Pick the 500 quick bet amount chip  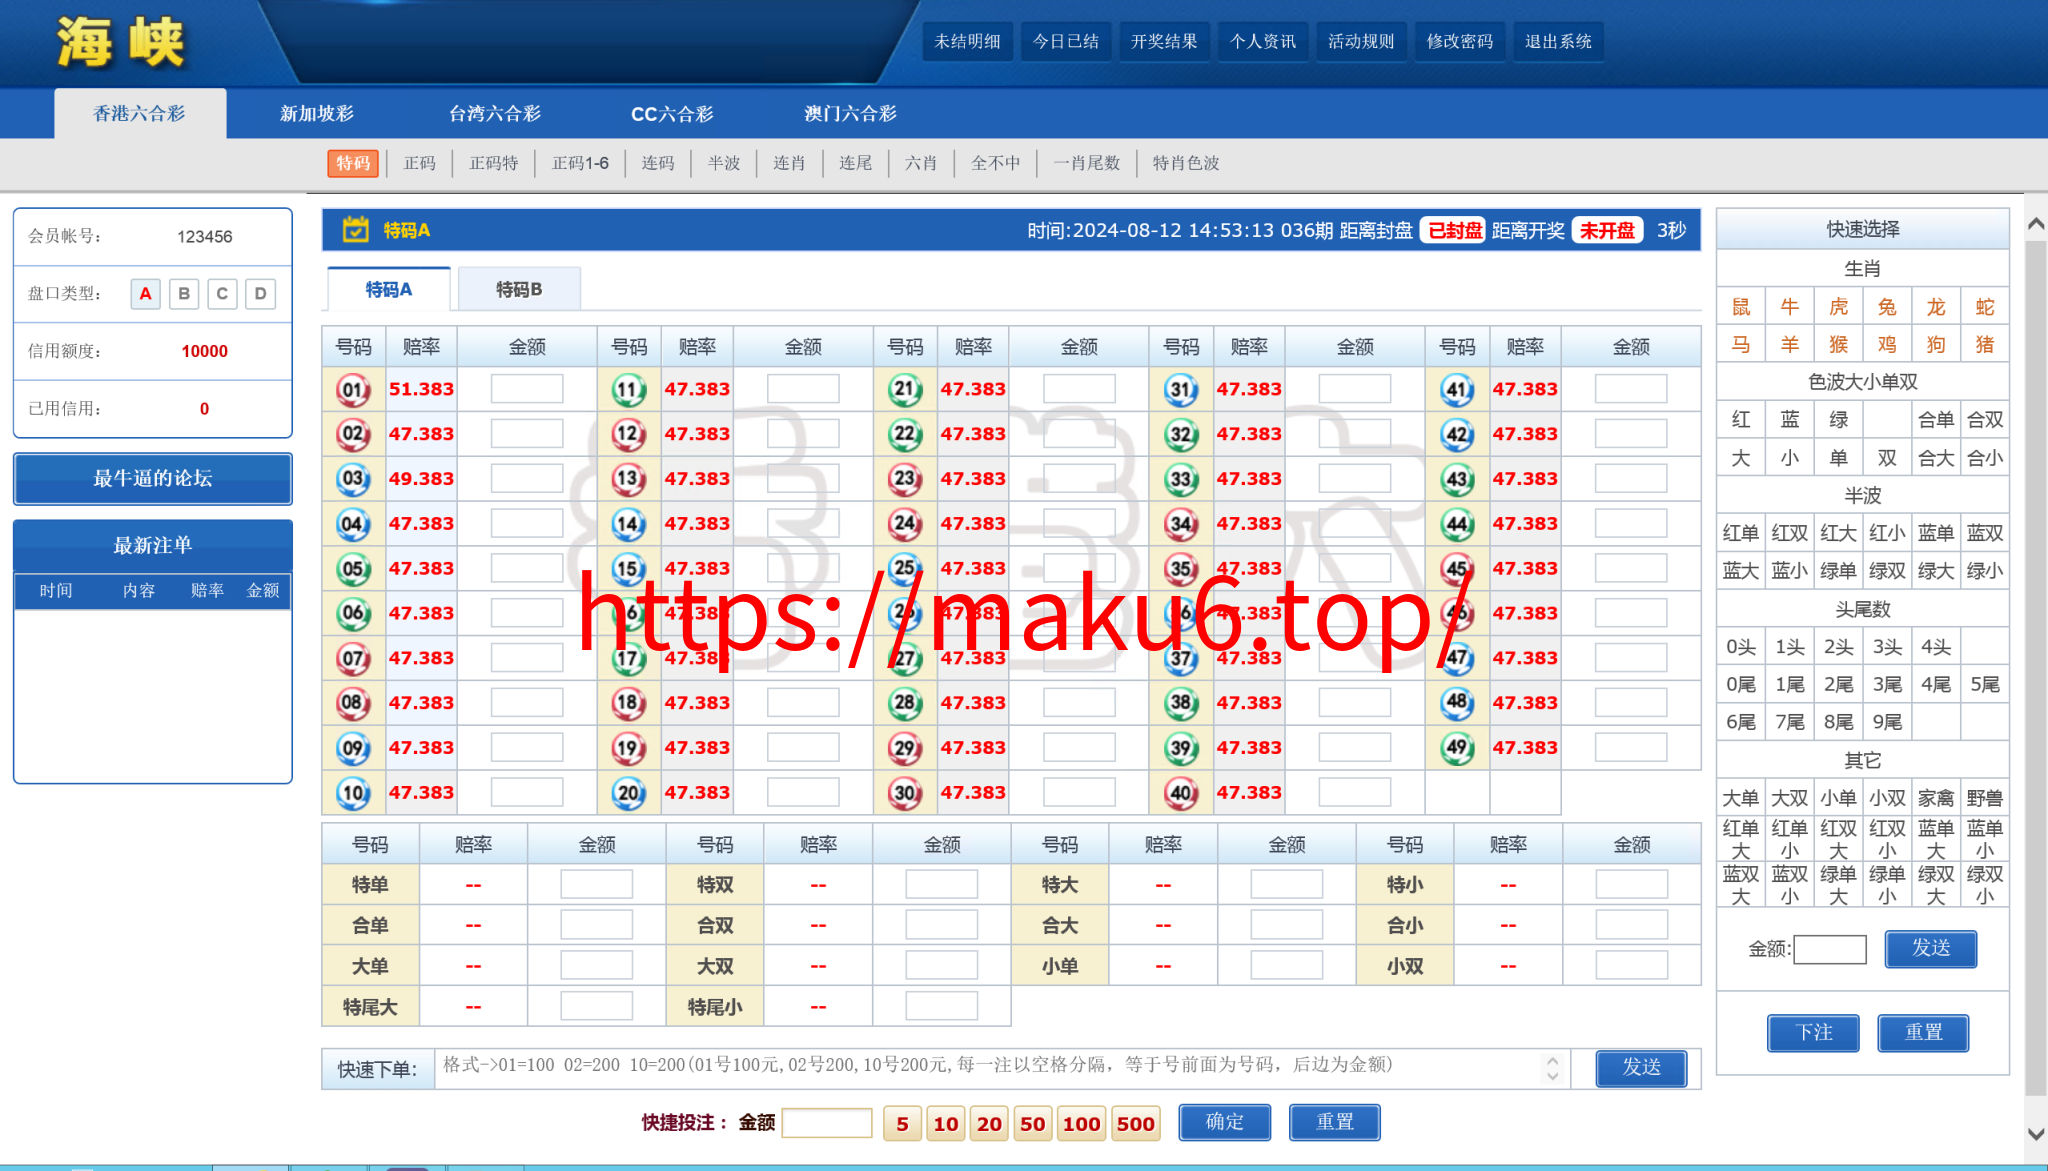pos(1135,1123)
